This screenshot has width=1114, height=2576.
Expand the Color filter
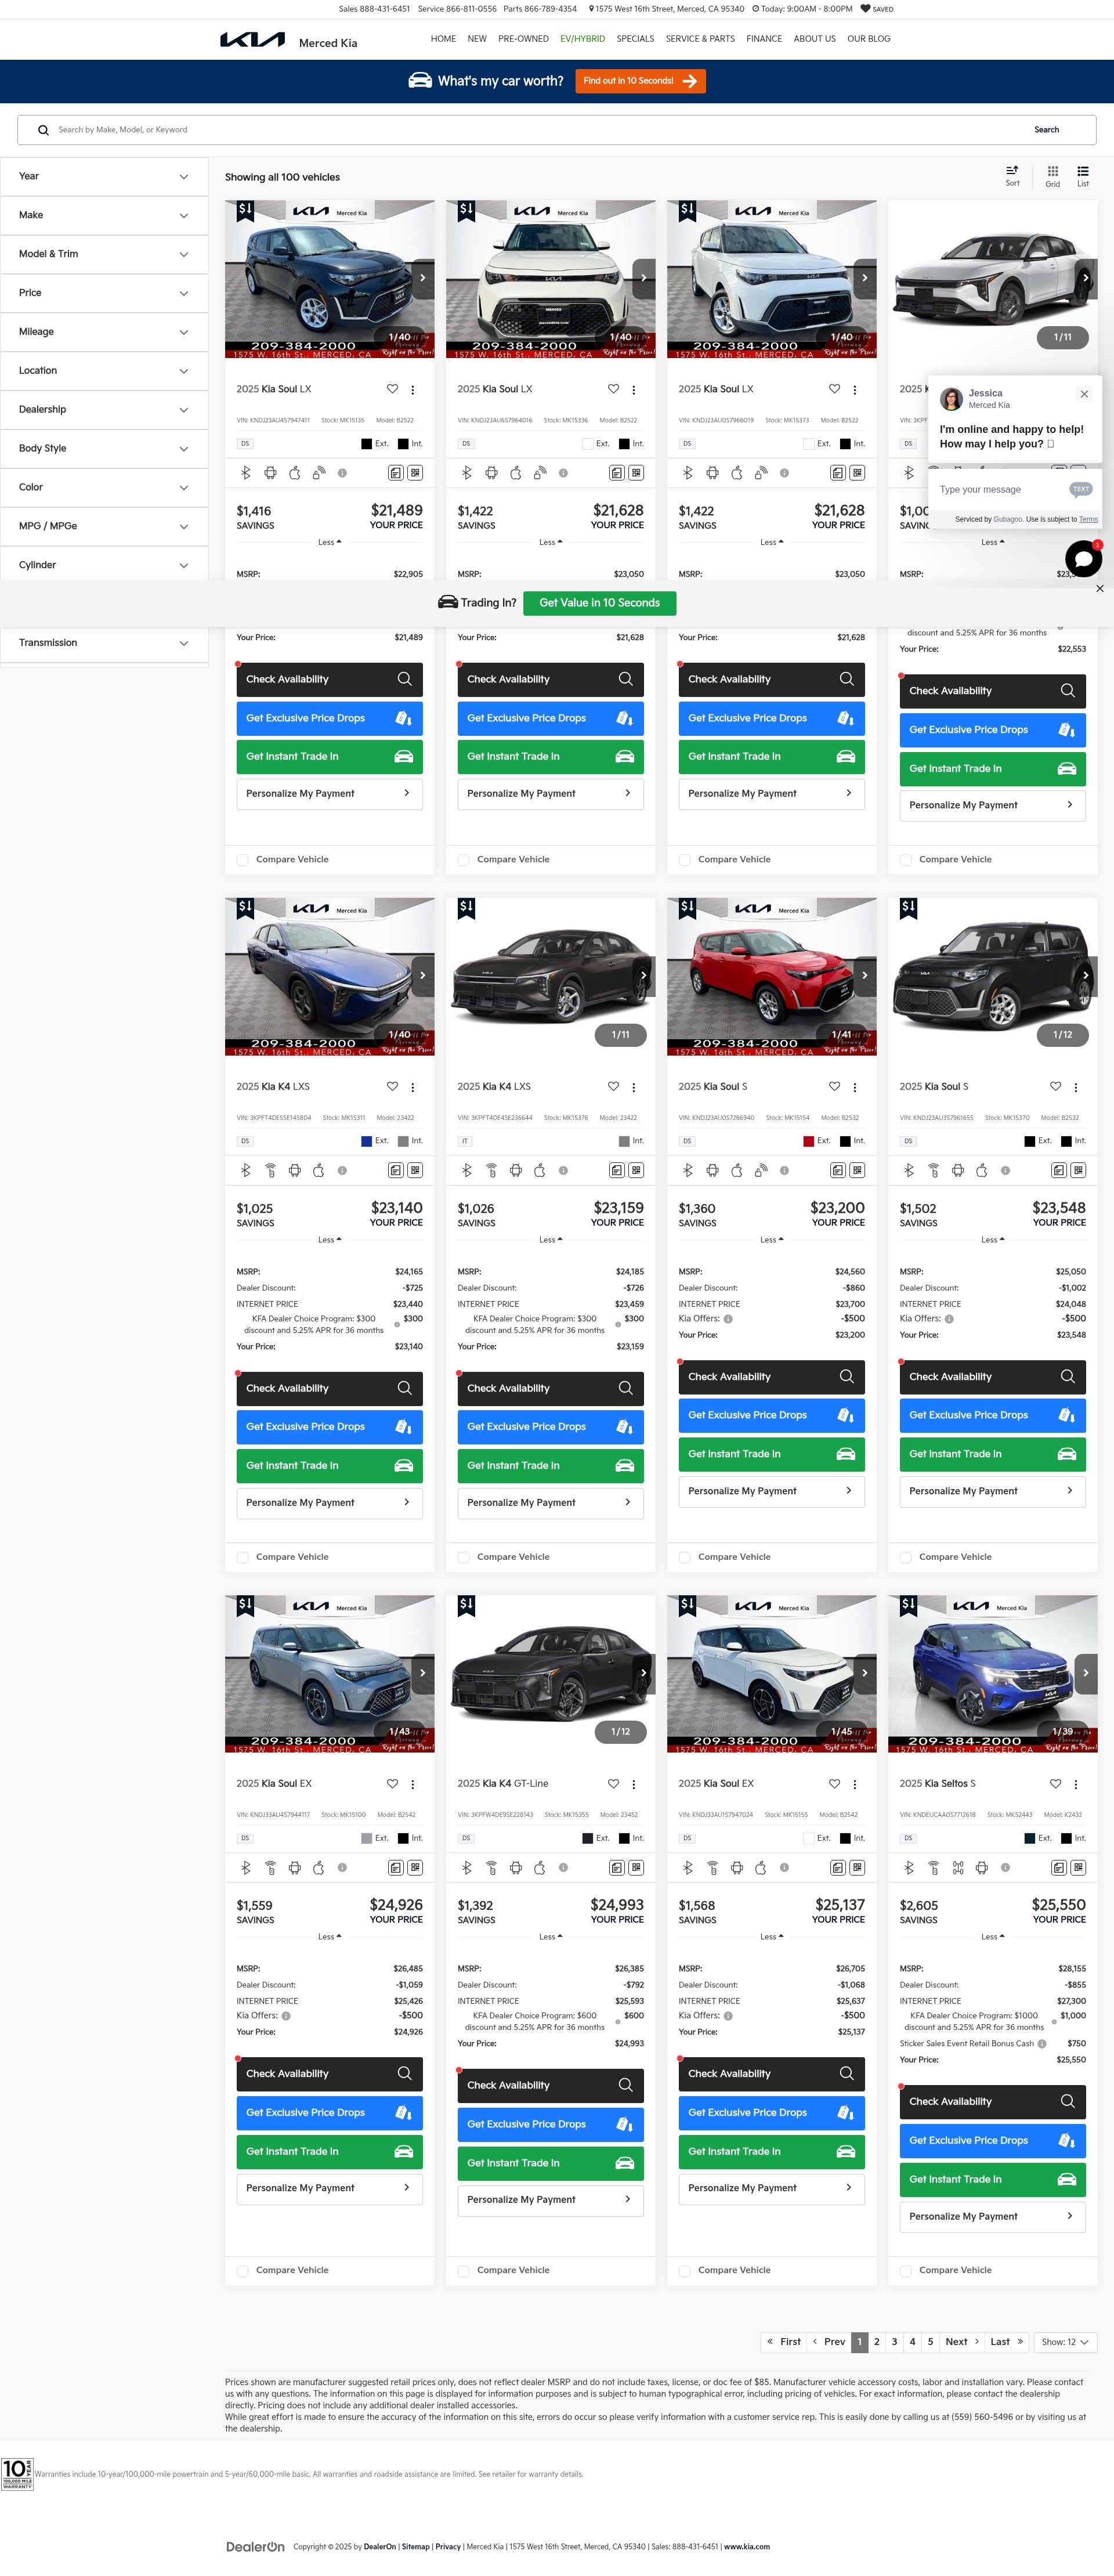coord(104,488)
